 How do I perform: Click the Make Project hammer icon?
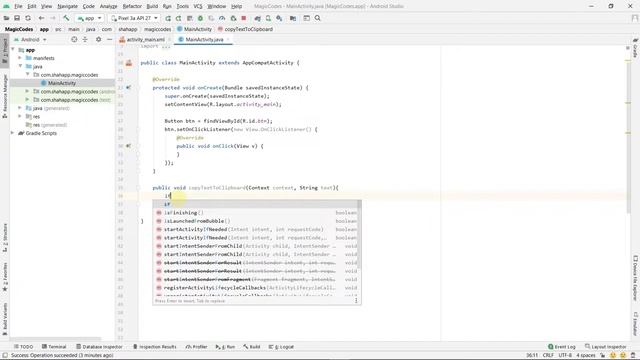66,18
